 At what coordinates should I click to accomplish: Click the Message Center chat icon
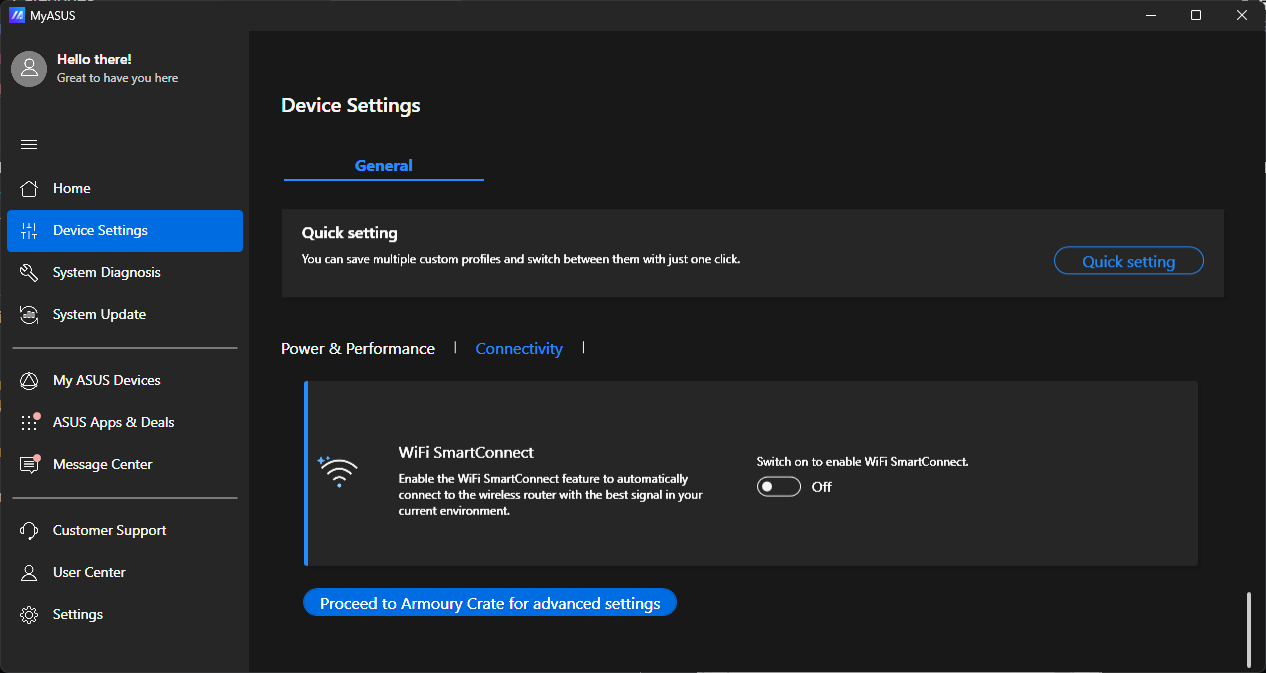[29, 464]
